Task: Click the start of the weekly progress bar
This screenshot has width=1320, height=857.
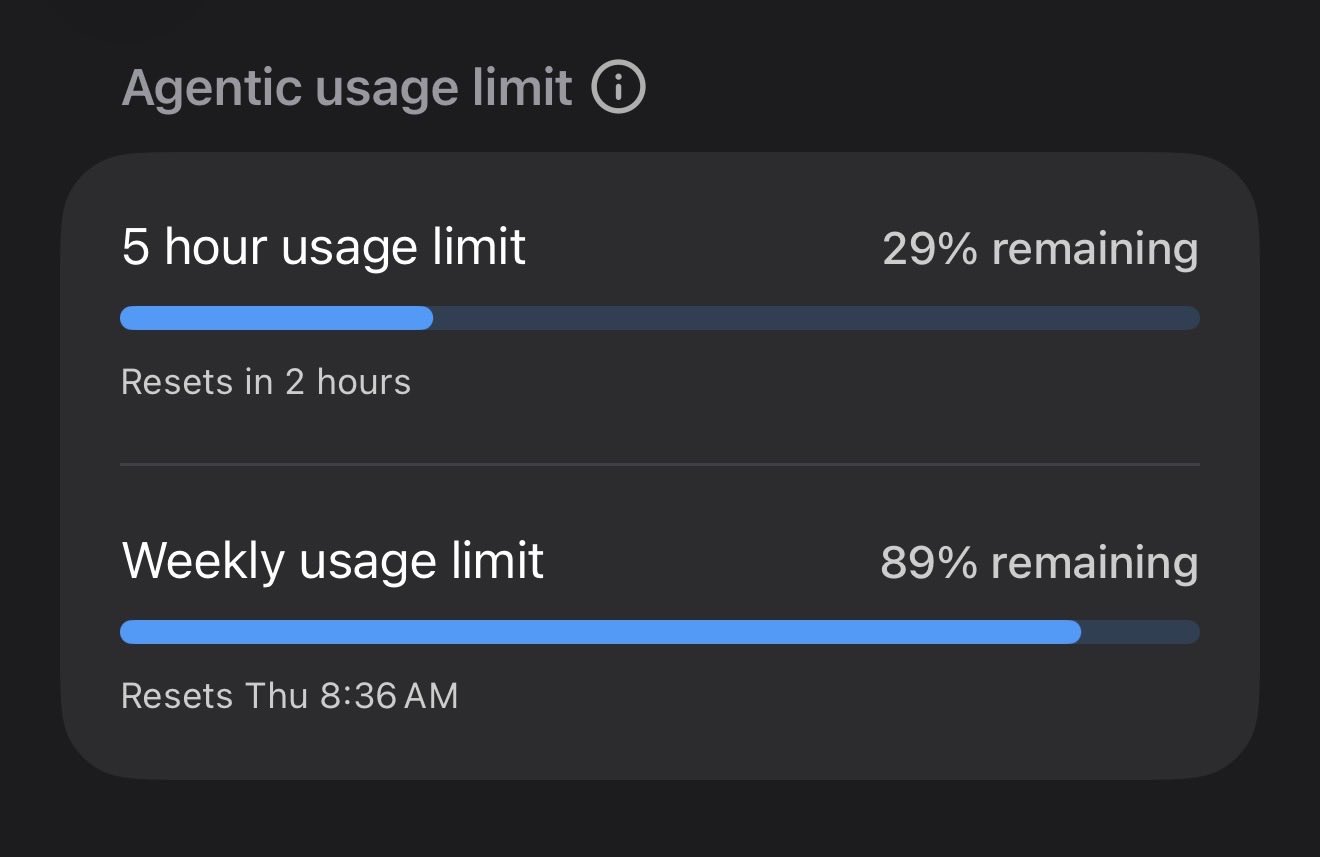Action: (131, 632)
